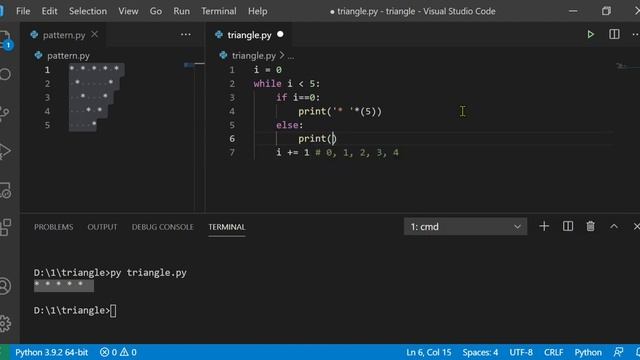Open the Manage gear icon

5,323
